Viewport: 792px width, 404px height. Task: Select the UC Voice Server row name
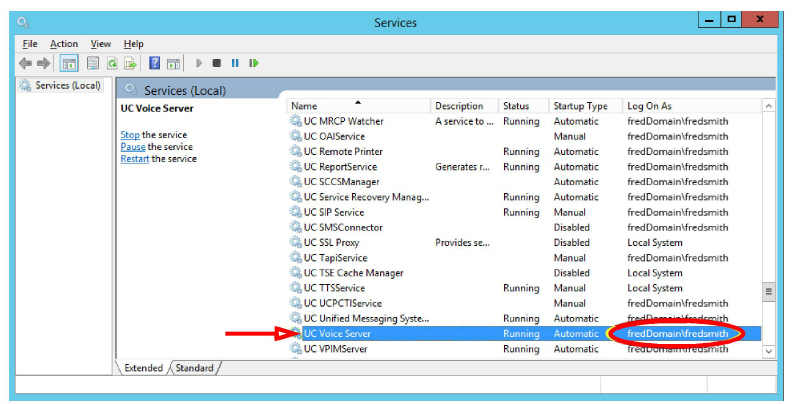[x=337, y=334]
